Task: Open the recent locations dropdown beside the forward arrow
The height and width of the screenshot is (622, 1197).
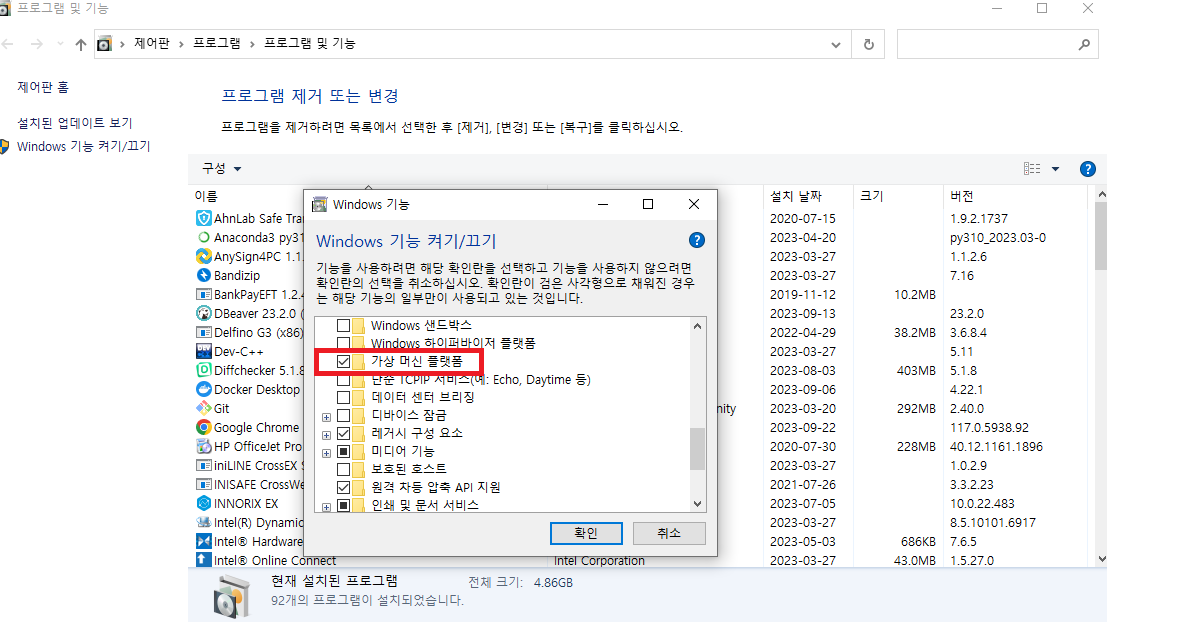Action: (x=60, y=44)
